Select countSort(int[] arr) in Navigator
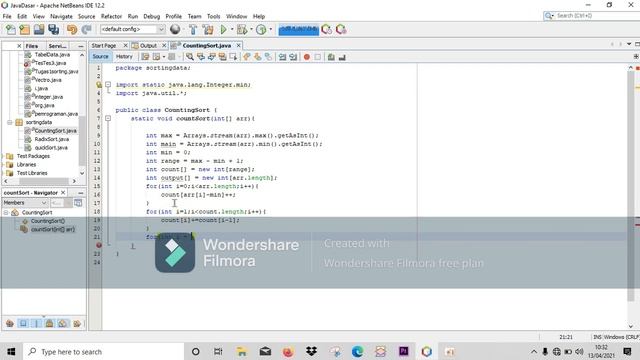 click(x=53, y=229)
